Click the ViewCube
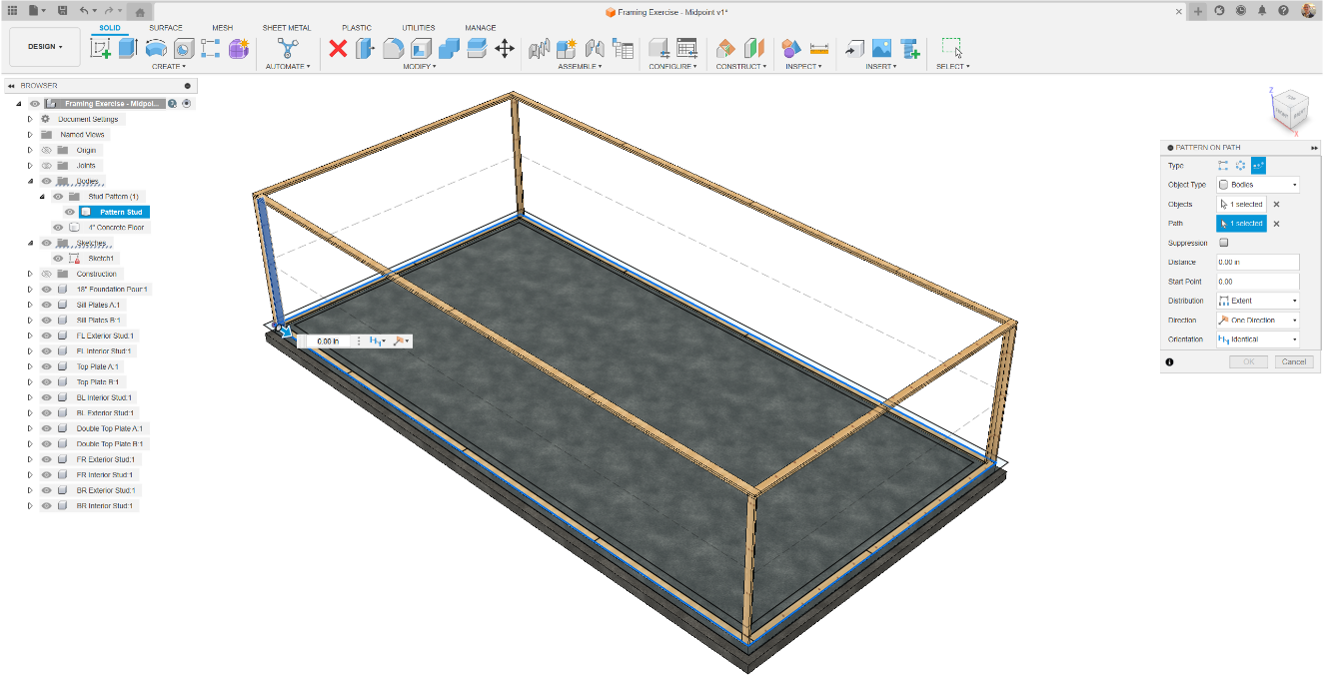1326x681 pixels. point(1288,110)
